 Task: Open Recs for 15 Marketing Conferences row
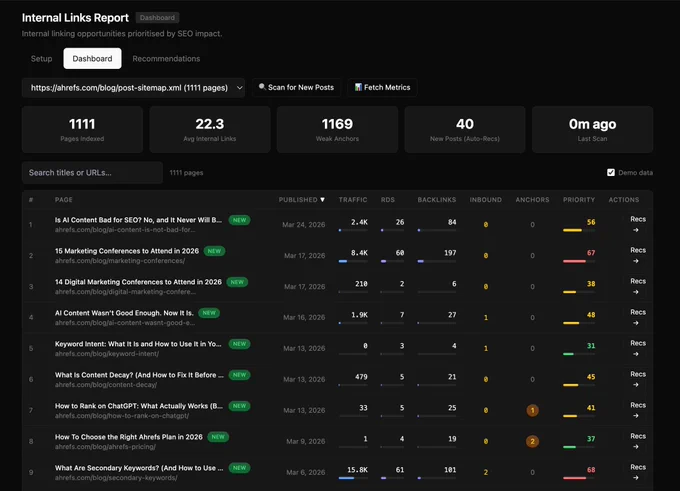(638, 255)
